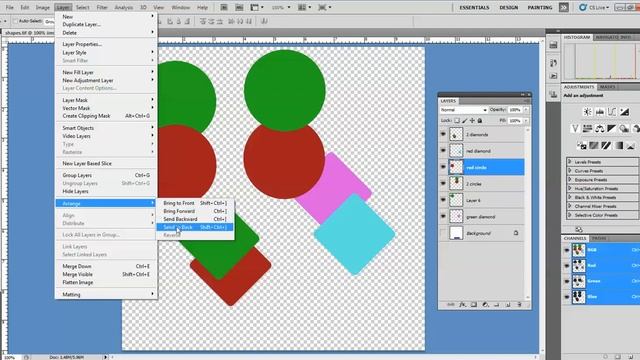Choose Bring to Front
This screenshot has width=640, height=360.
pos(195,203)
